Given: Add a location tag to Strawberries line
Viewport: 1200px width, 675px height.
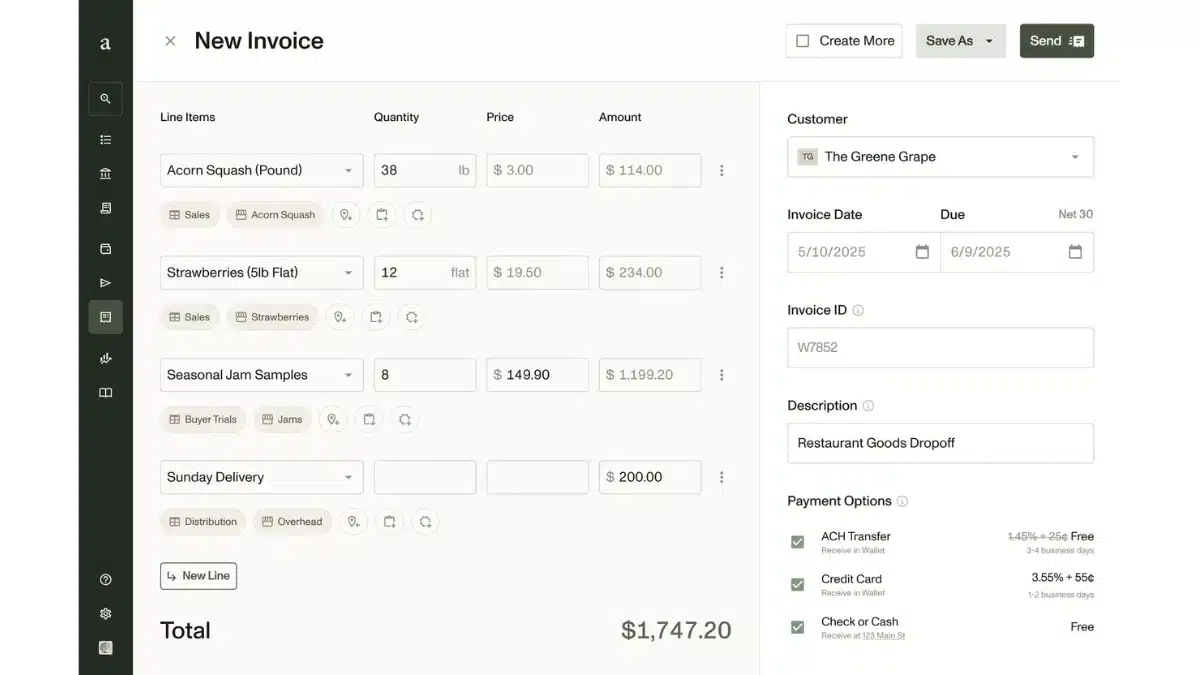Looking at the screenshot, I should 340,317.
